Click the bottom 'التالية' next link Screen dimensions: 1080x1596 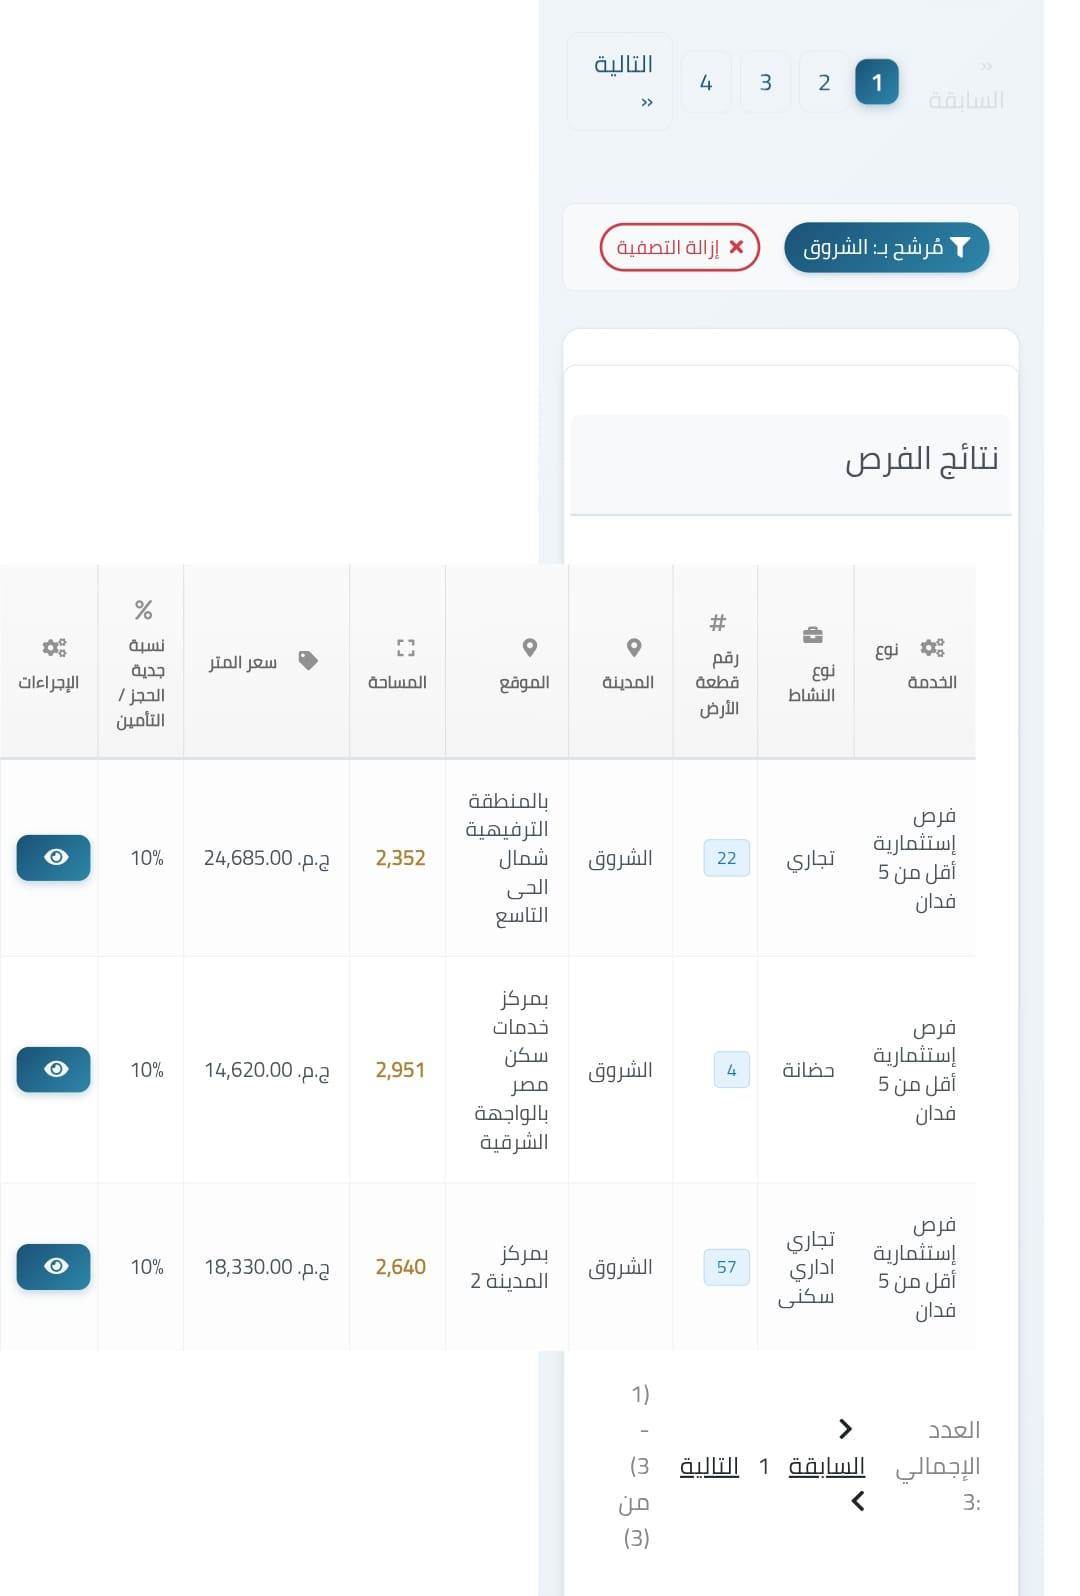coord(709,1466)
